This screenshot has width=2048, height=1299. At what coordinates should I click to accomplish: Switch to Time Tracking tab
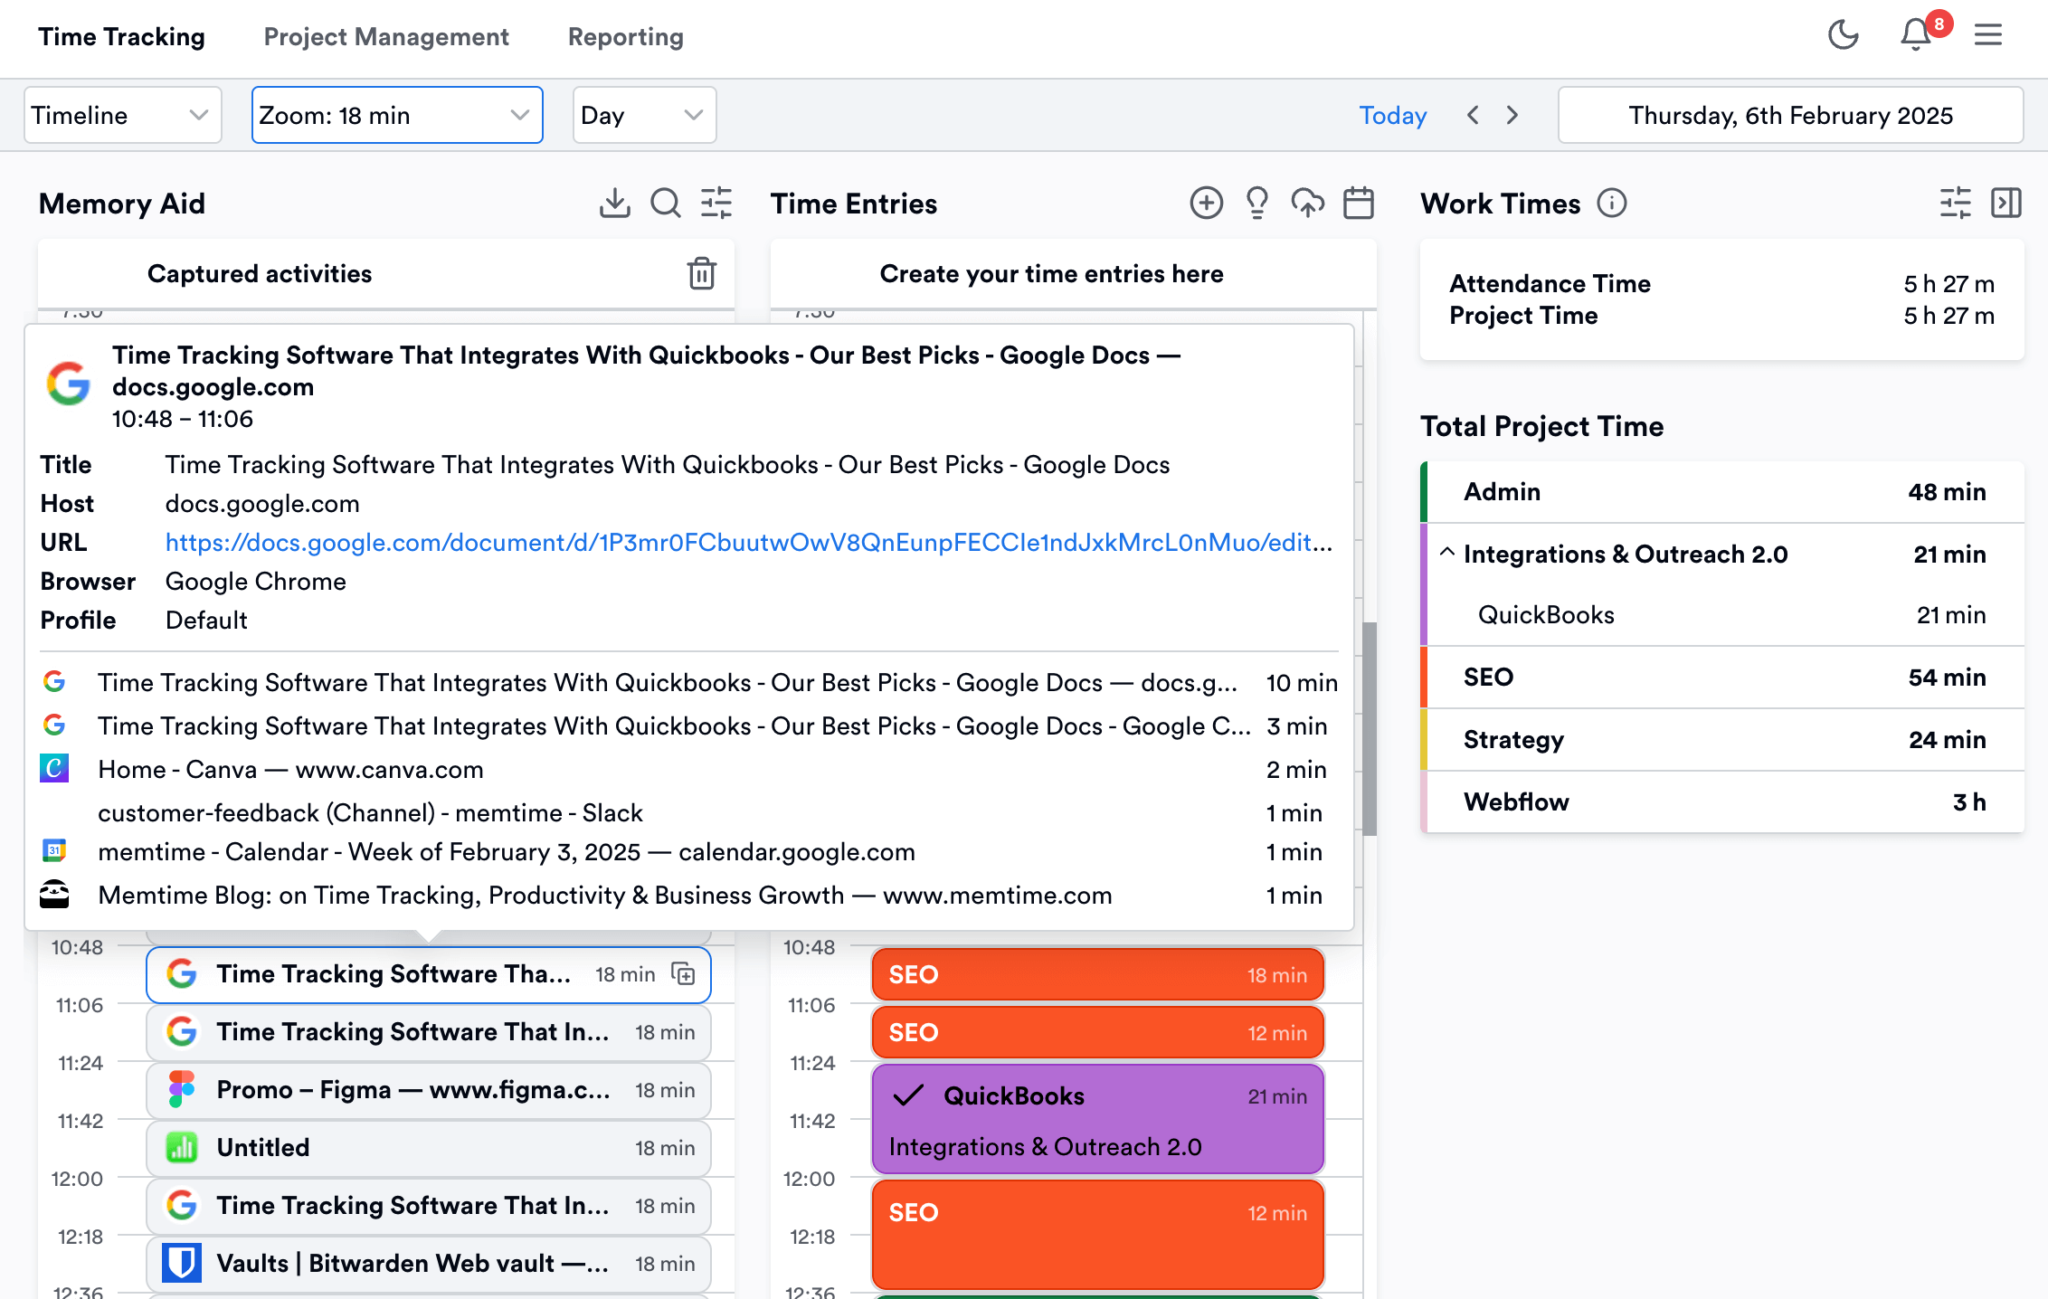click(121, 37)
